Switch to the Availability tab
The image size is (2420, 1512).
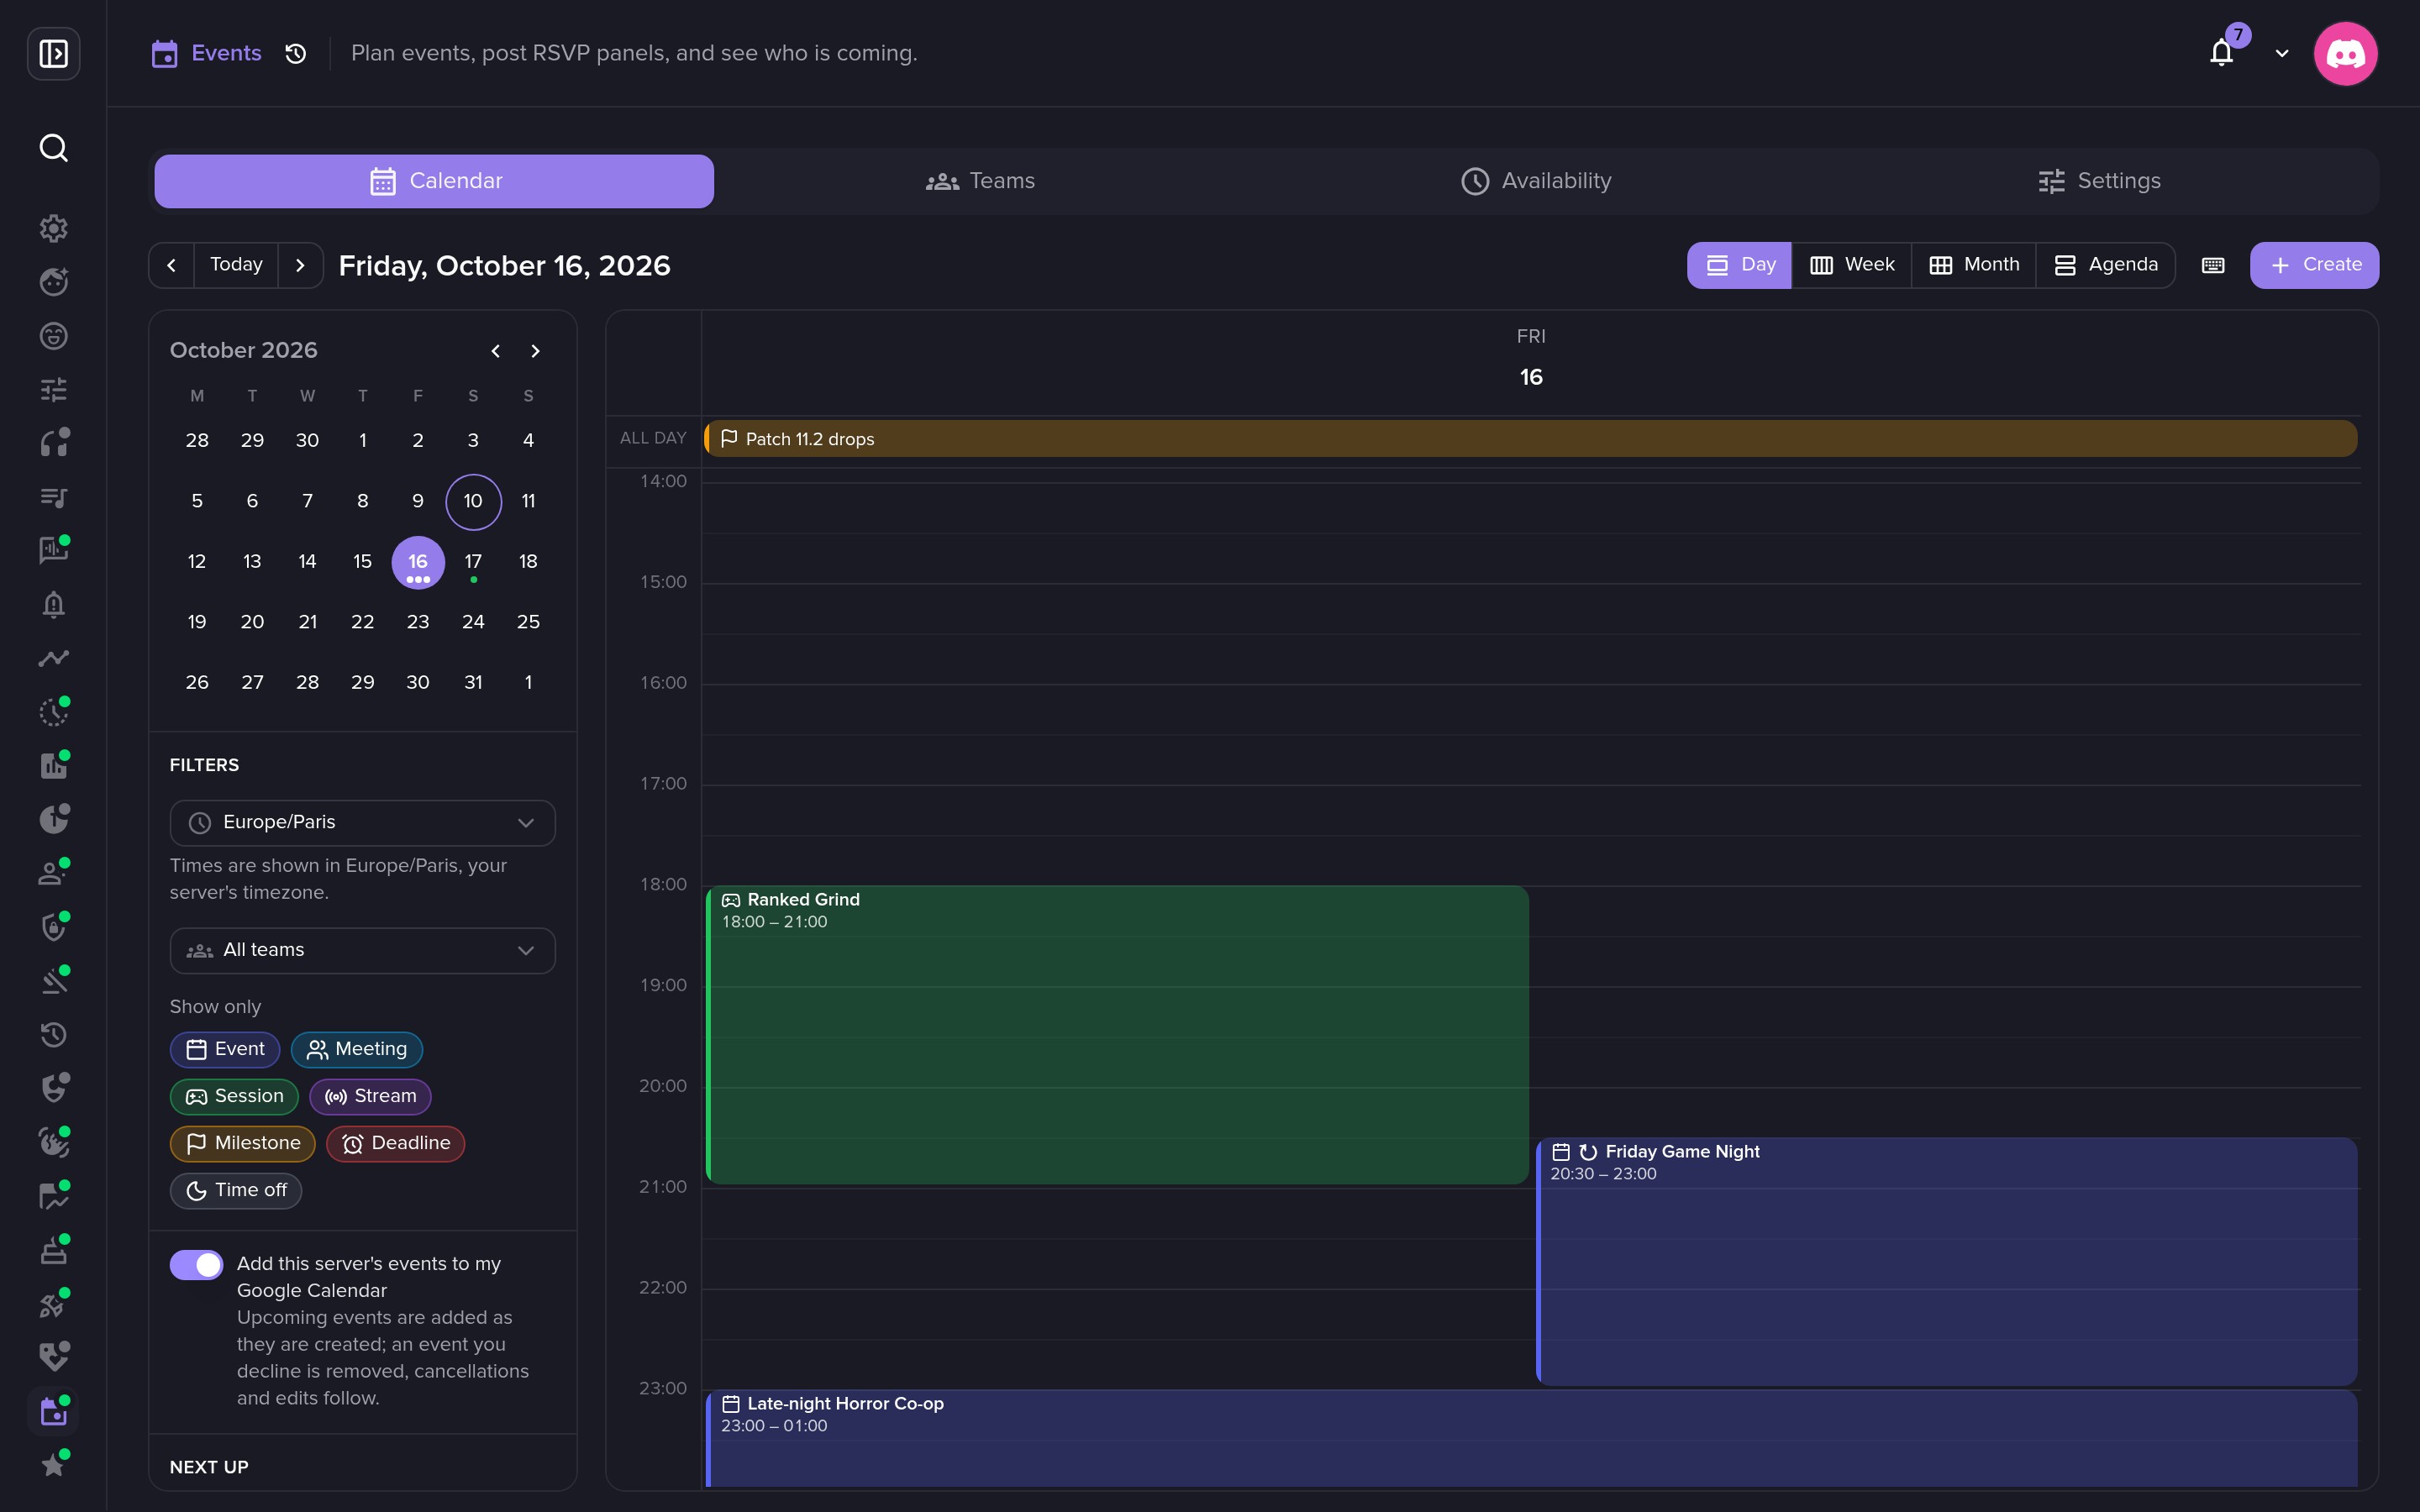click(x=1536, y=181)
